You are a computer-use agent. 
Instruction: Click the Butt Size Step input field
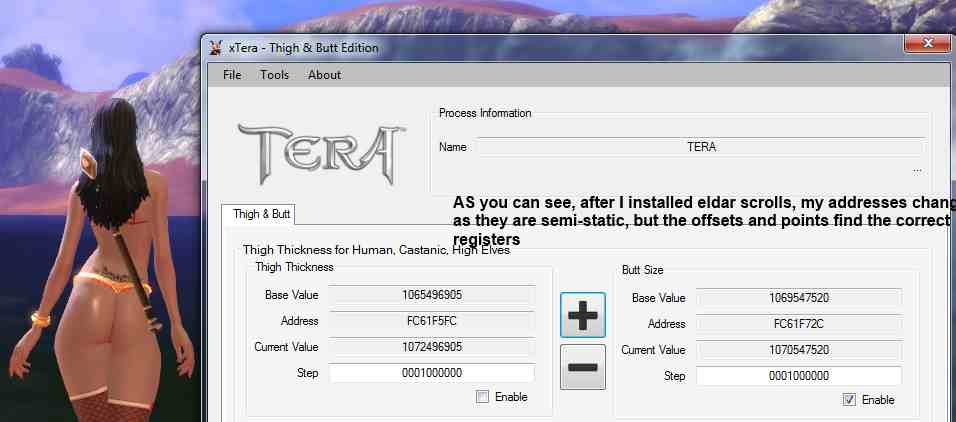[x=799, y=376]
